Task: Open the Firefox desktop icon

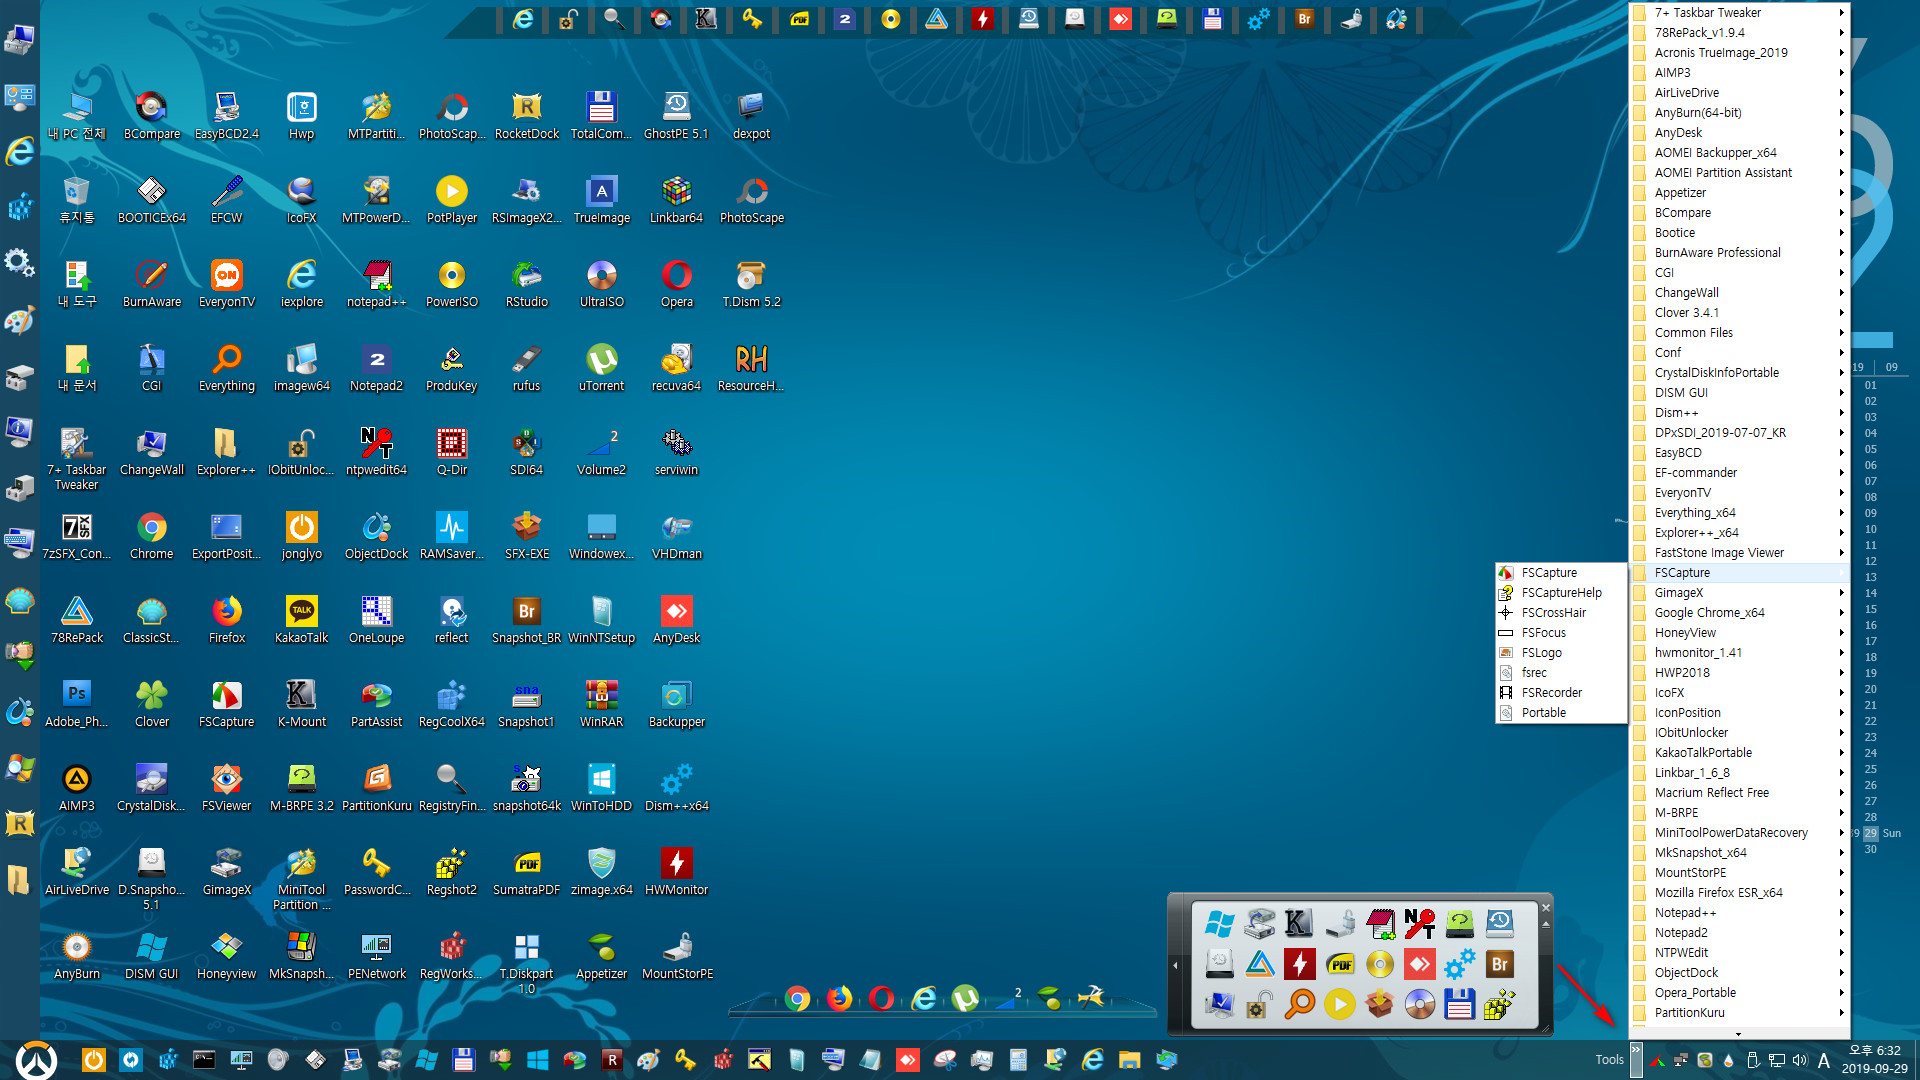Action: click(227, 619)
